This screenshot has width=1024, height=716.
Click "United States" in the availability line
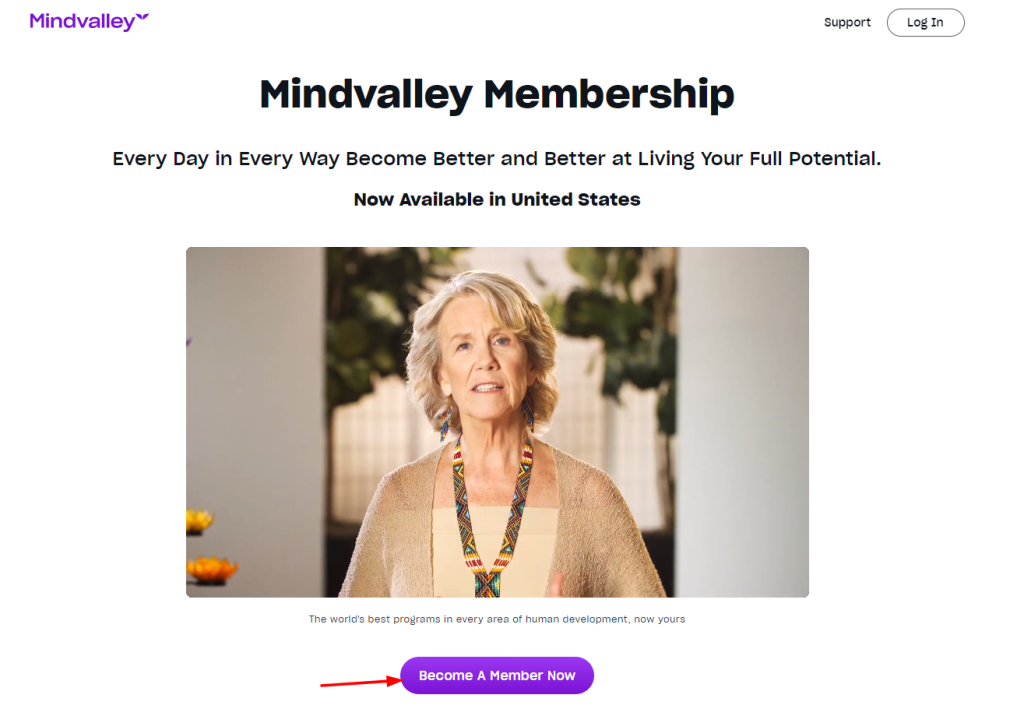click(x=575, y=199)
